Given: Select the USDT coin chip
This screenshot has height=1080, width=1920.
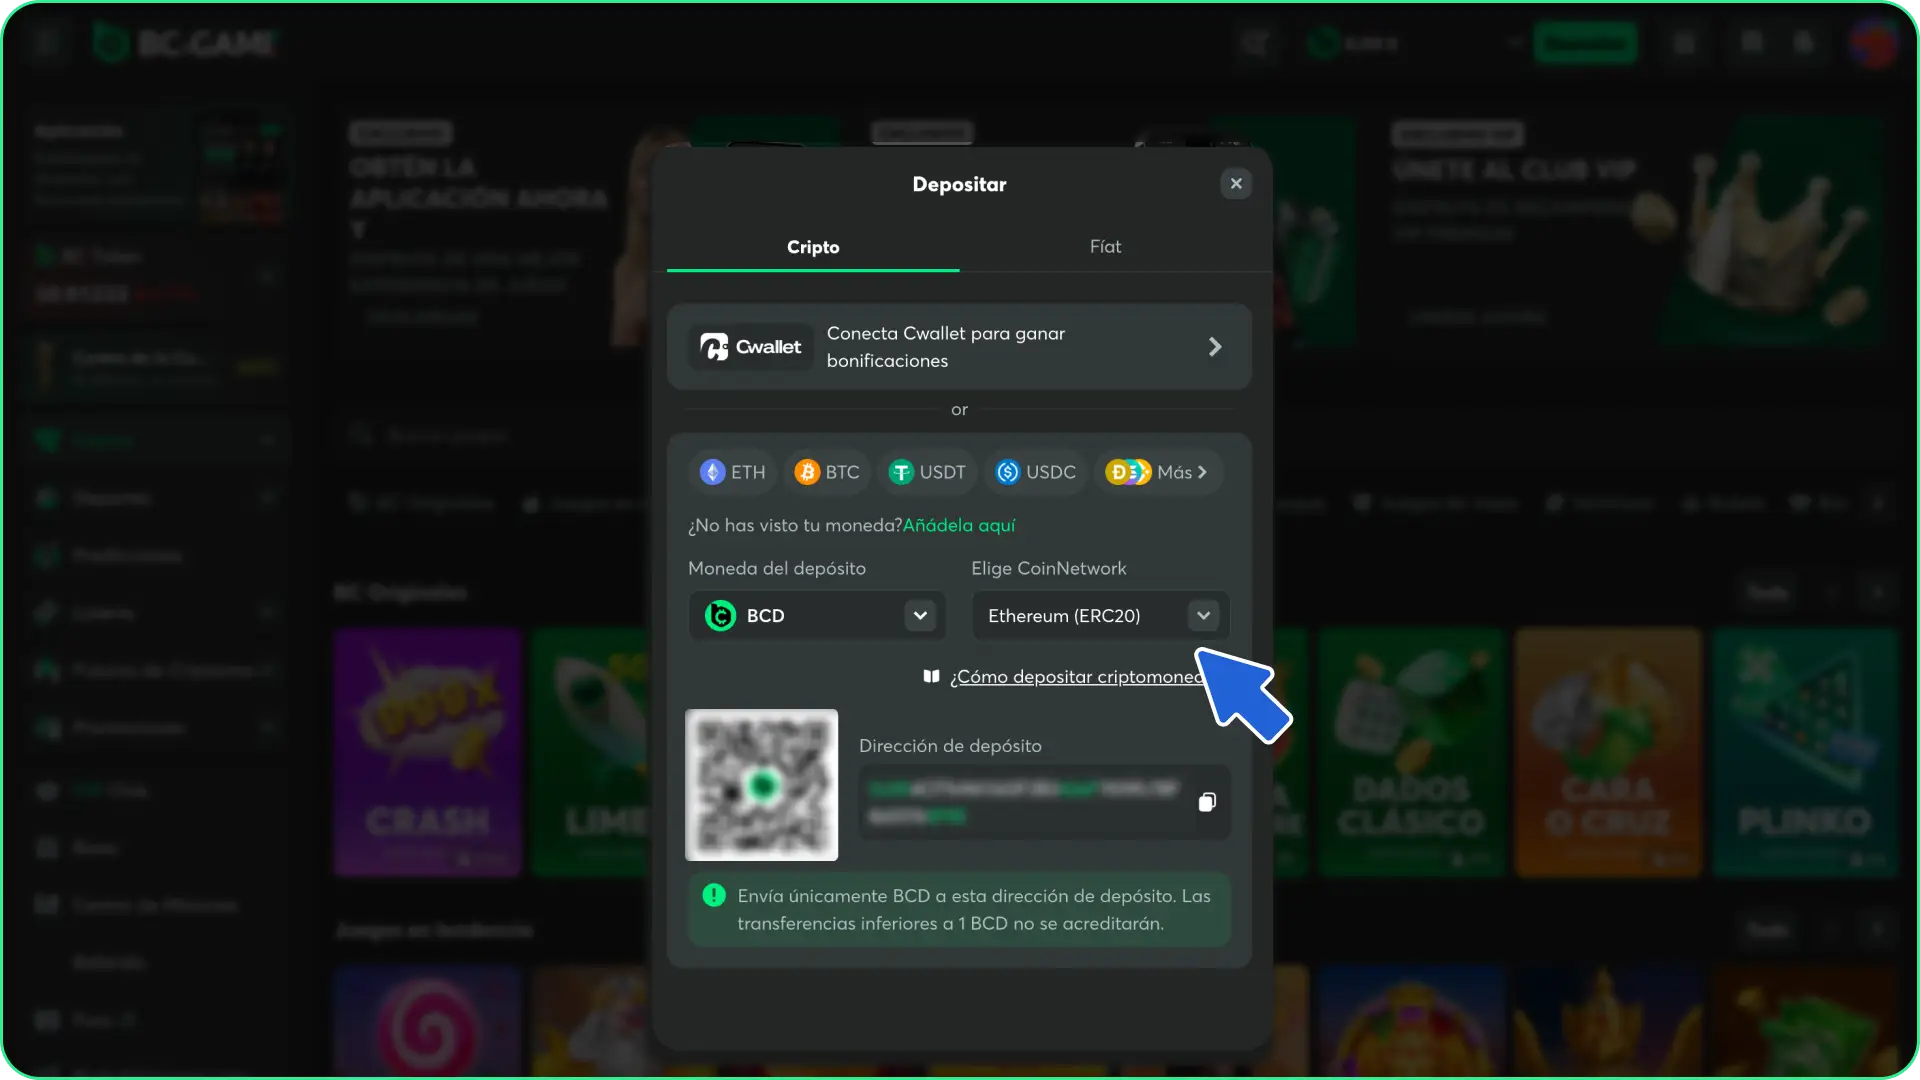Looking at the screenshot, I should pyautogui.click(x=927, y=472).
